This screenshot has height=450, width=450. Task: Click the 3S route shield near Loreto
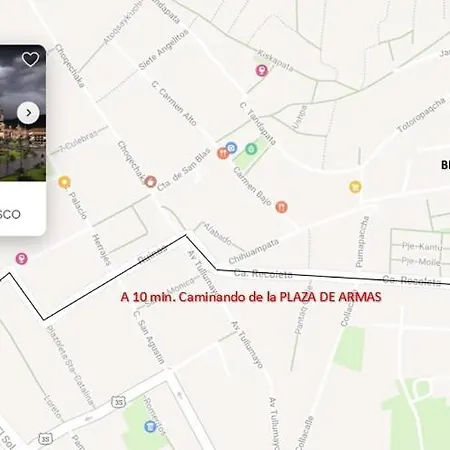pos(45,439)
